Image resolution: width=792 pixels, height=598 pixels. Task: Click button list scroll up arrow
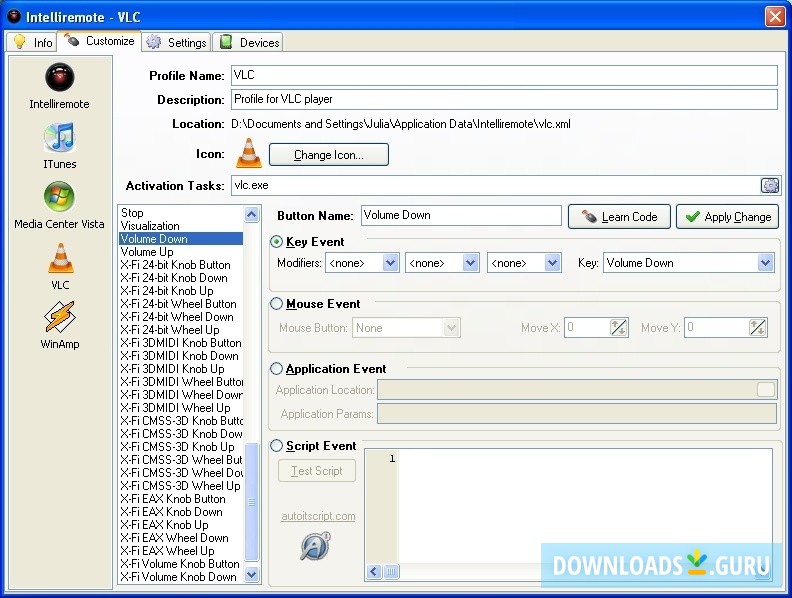click(x=252, y=215)
